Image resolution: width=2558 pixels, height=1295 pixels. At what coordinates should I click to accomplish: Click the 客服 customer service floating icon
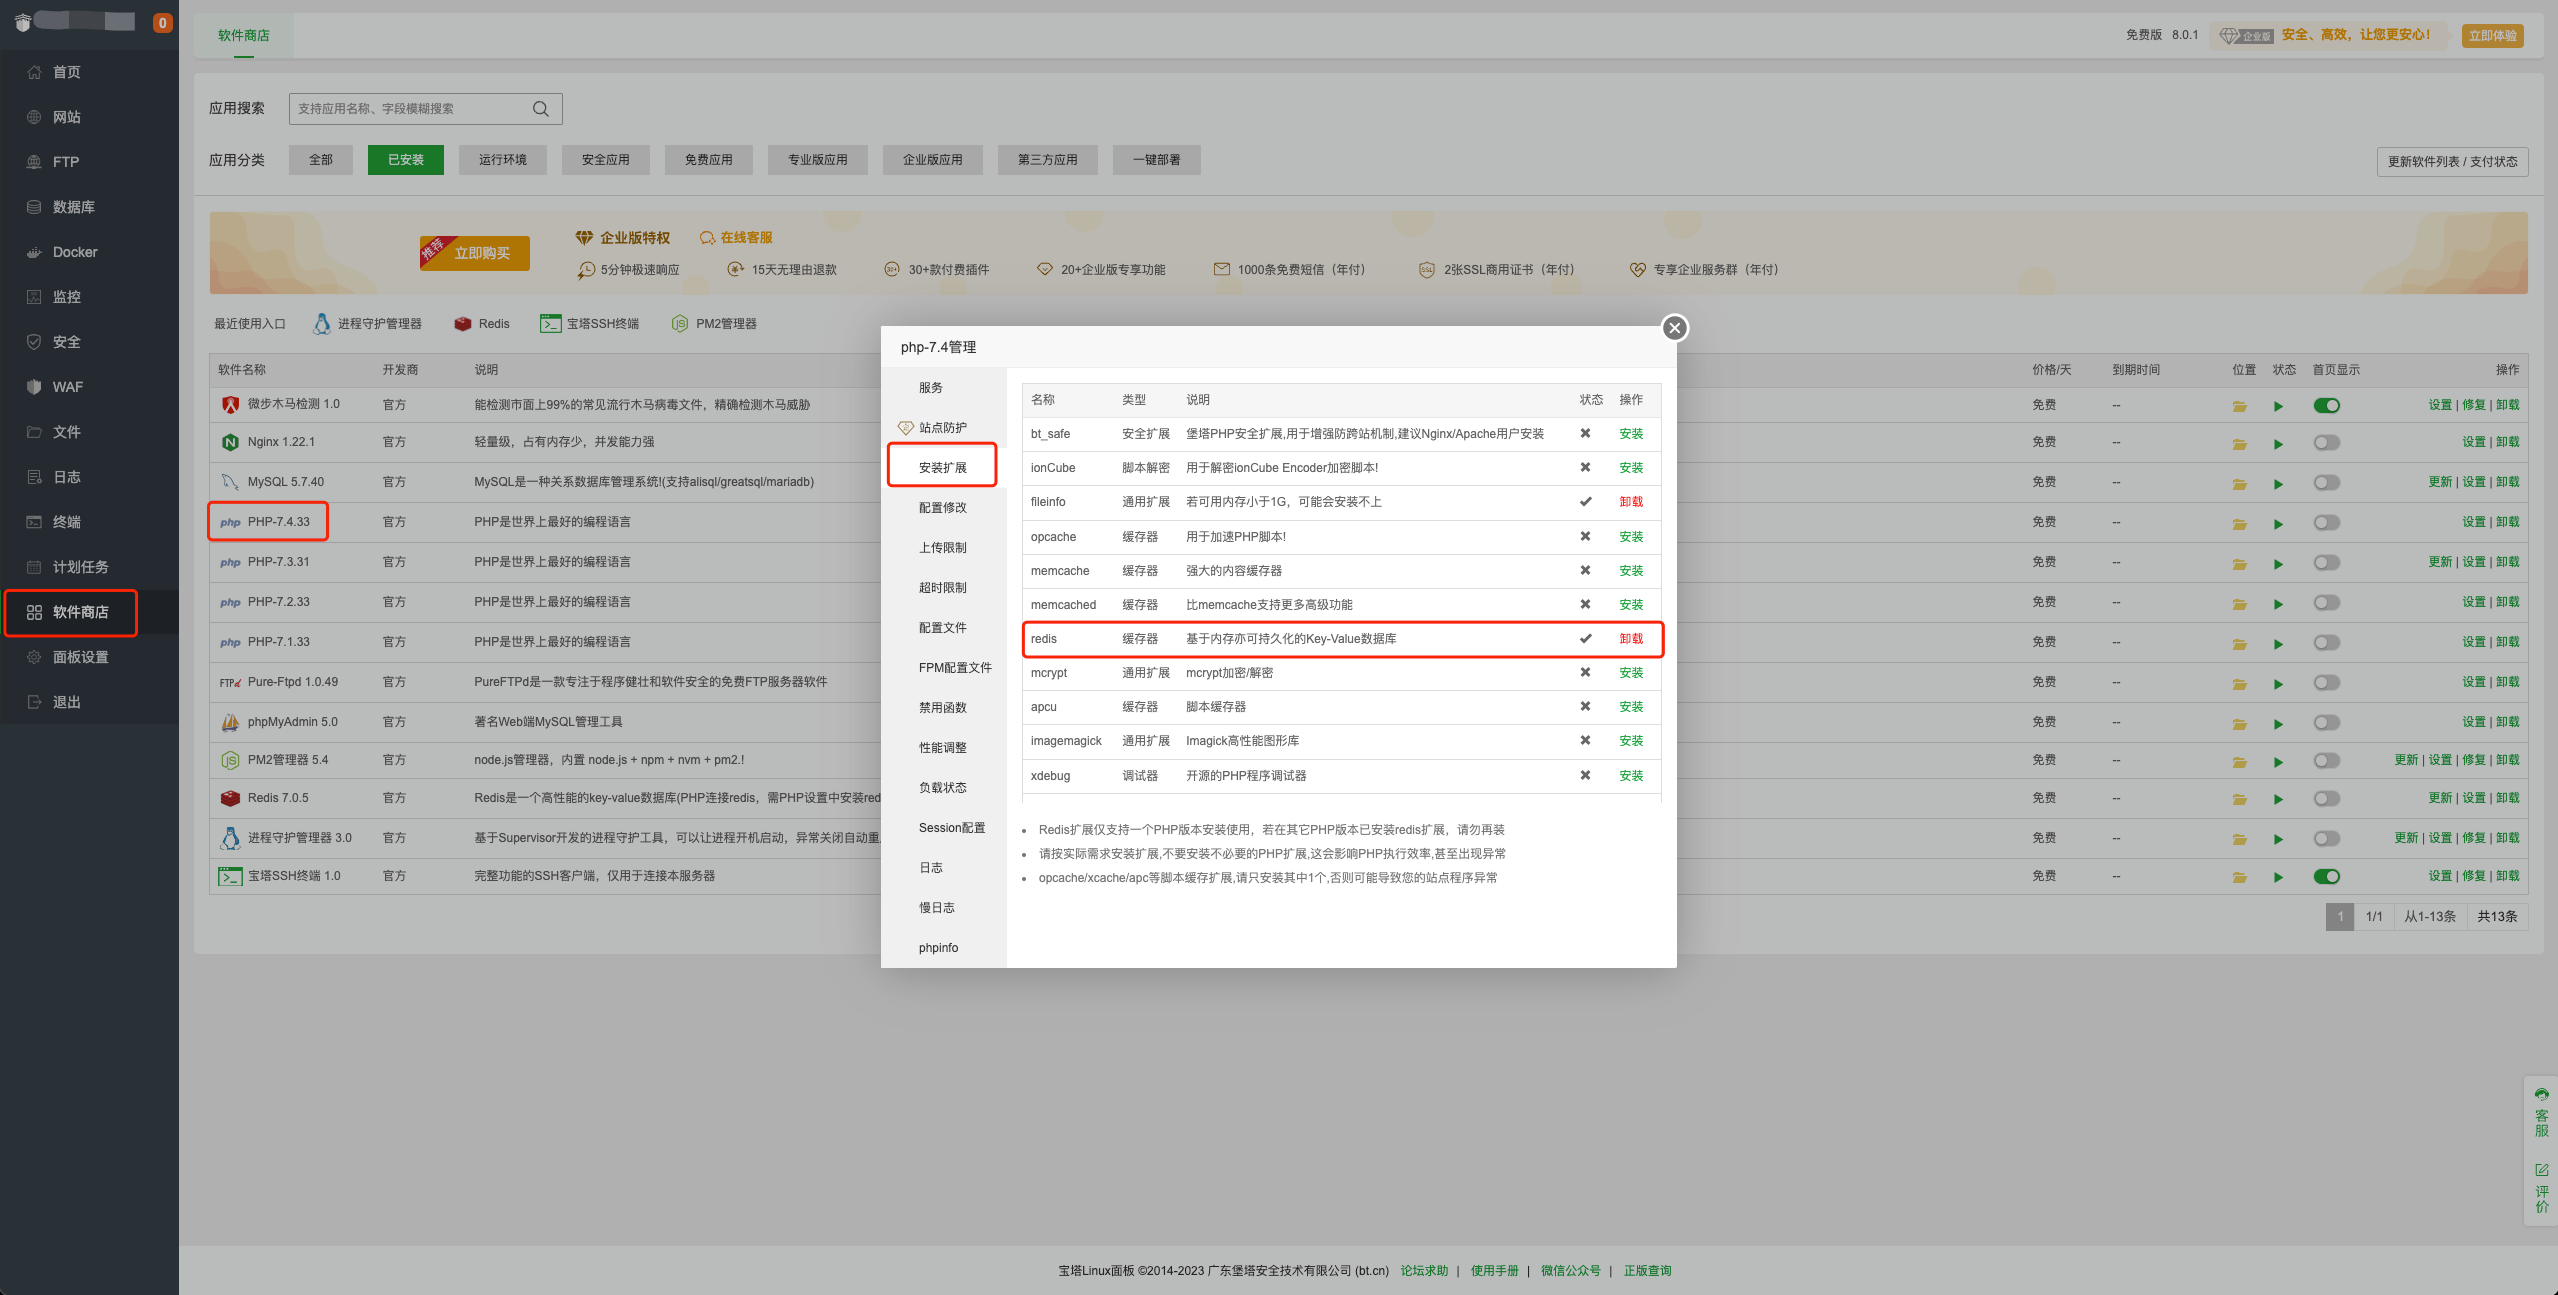(x=2541, y=1113)
